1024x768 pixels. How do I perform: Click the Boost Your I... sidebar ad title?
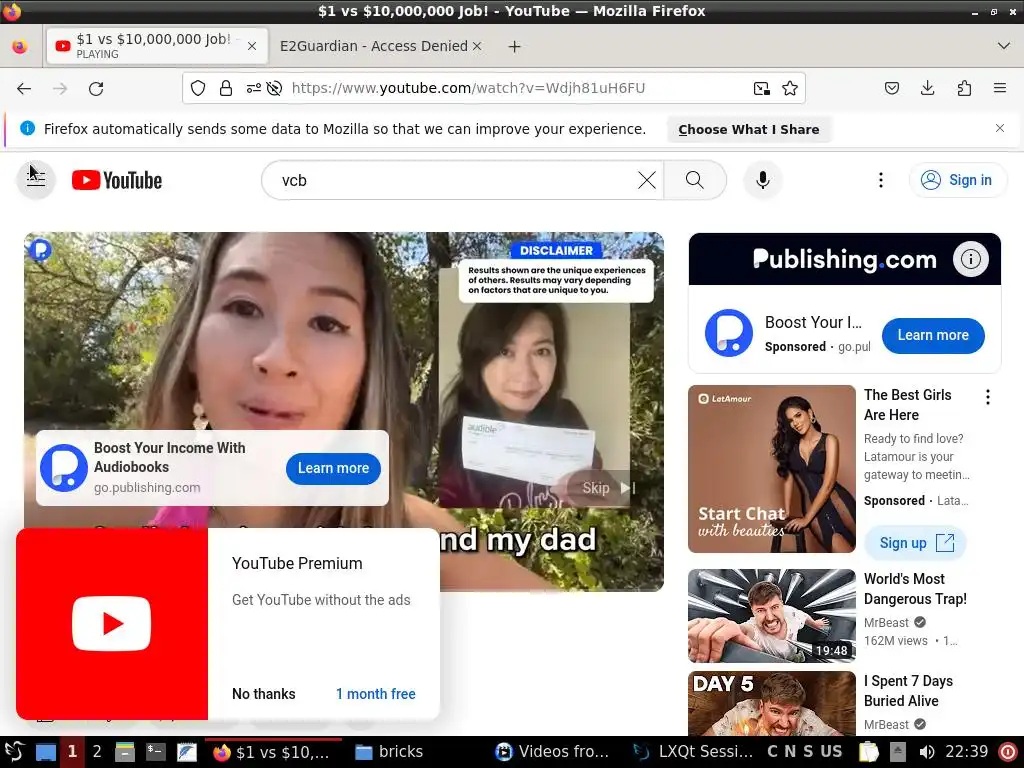click(813, 323)
